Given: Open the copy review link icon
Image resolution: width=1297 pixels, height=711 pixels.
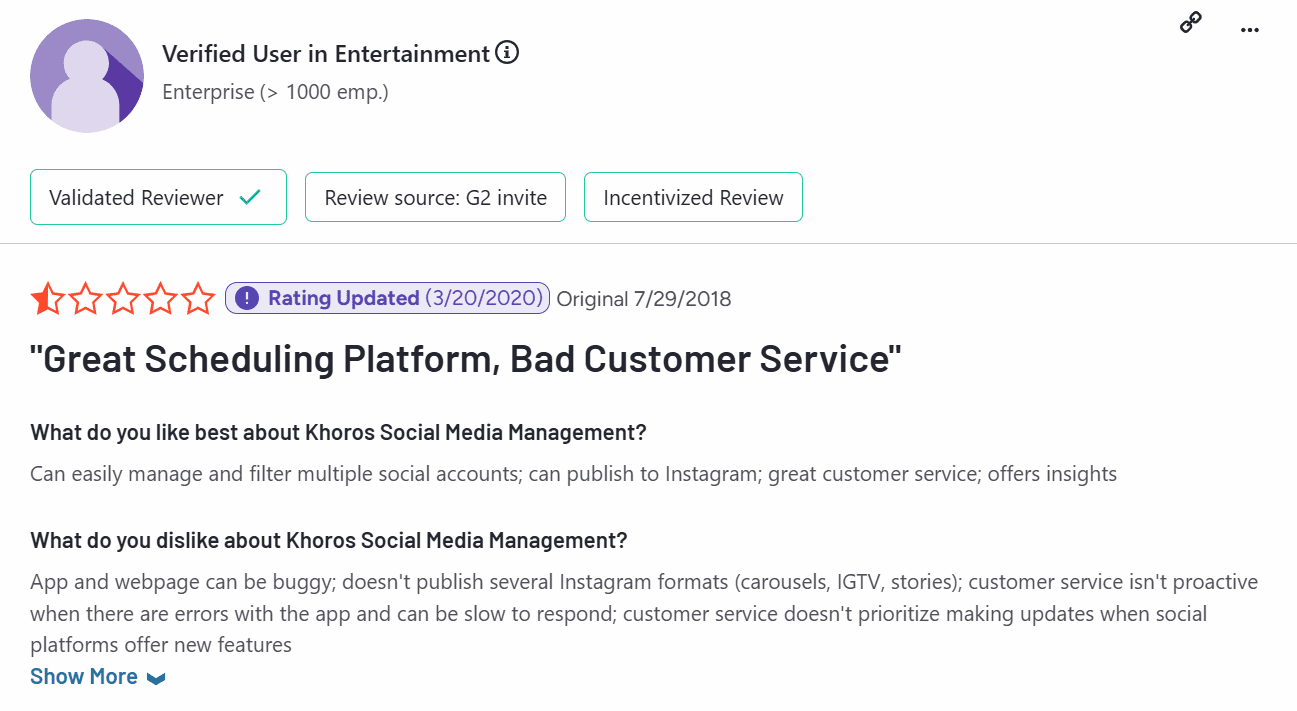Looking at the screenshot, I should [1190, 22].
